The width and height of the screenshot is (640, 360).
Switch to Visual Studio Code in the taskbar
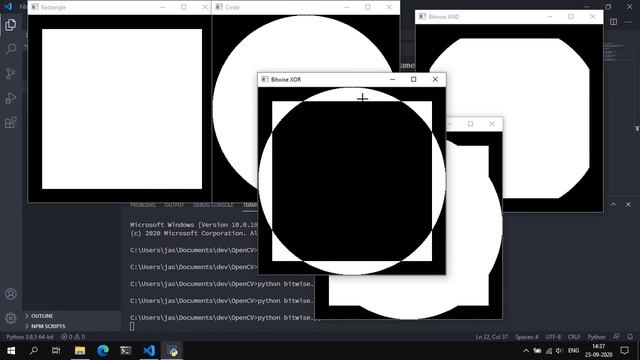point(149,351)
